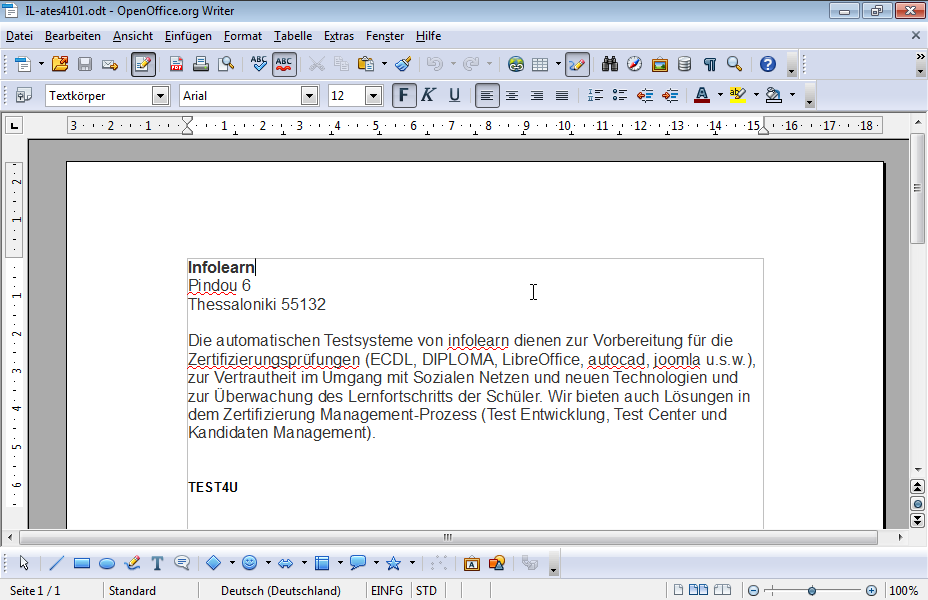The width and height of the screenshot is (928, 600).
Task: Open the Highlighting color dropdown arrow
Action: [x=756, y=95]
